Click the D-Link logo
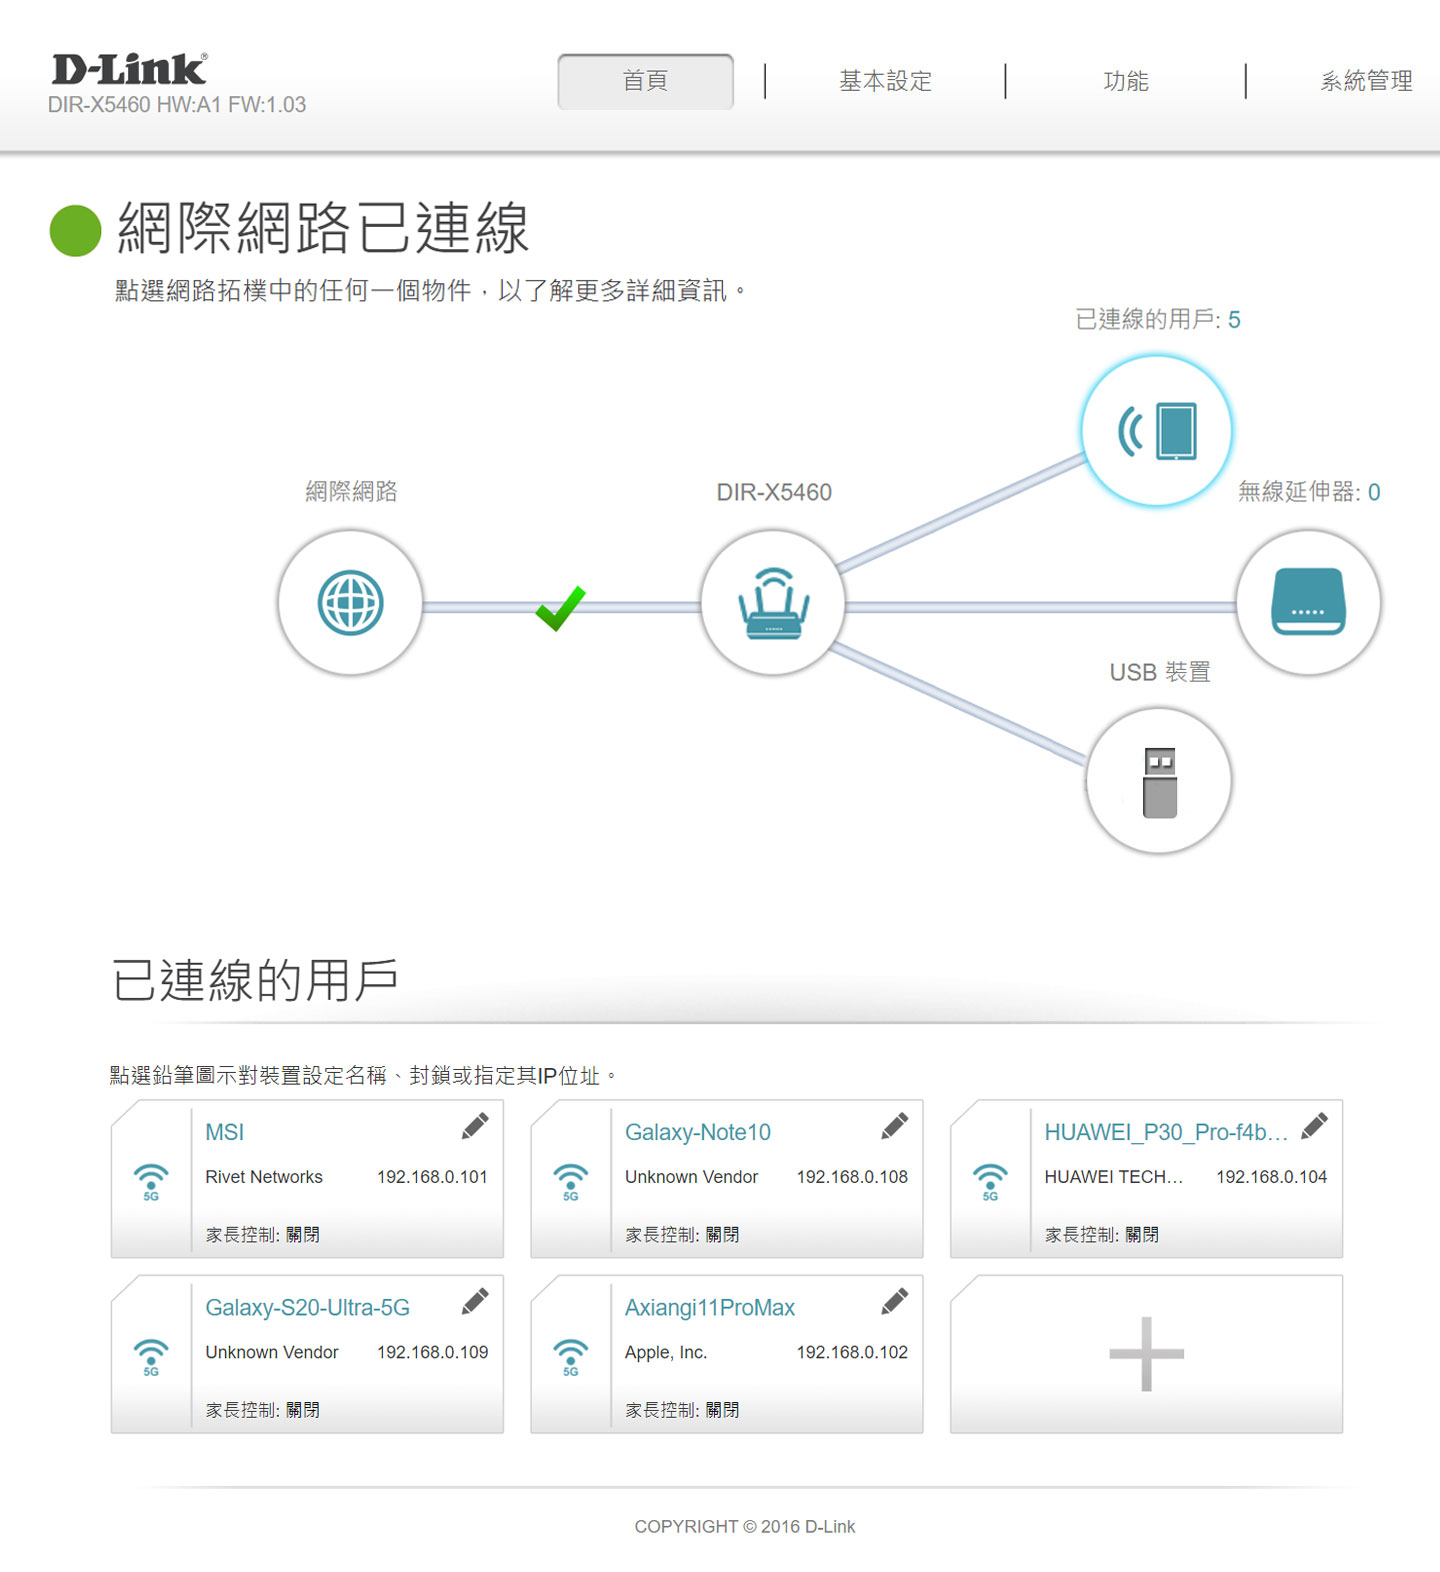Screen dimensions: 1440x1572 click(x=130, y=69)
